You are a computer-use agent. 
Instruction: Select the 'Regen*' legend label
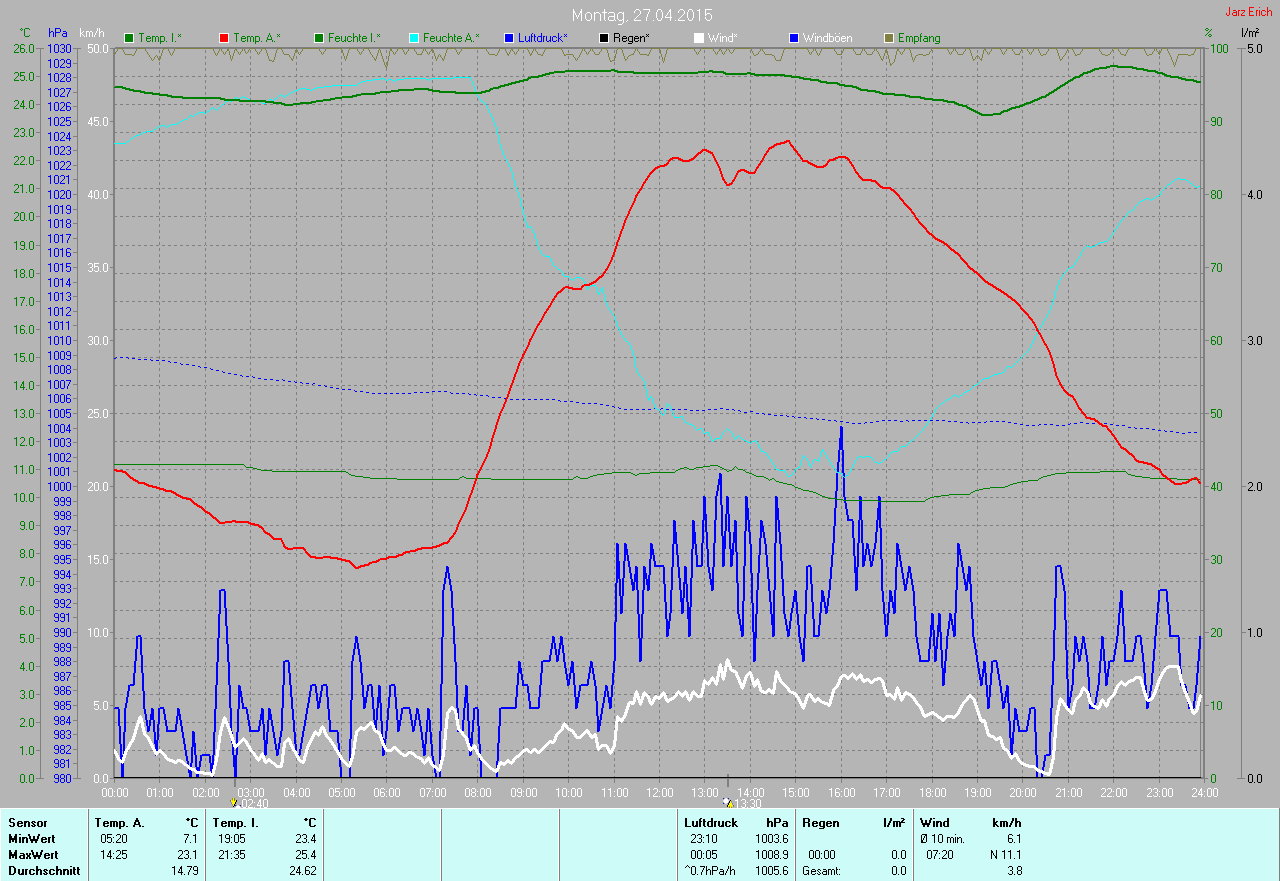point(632,38)
